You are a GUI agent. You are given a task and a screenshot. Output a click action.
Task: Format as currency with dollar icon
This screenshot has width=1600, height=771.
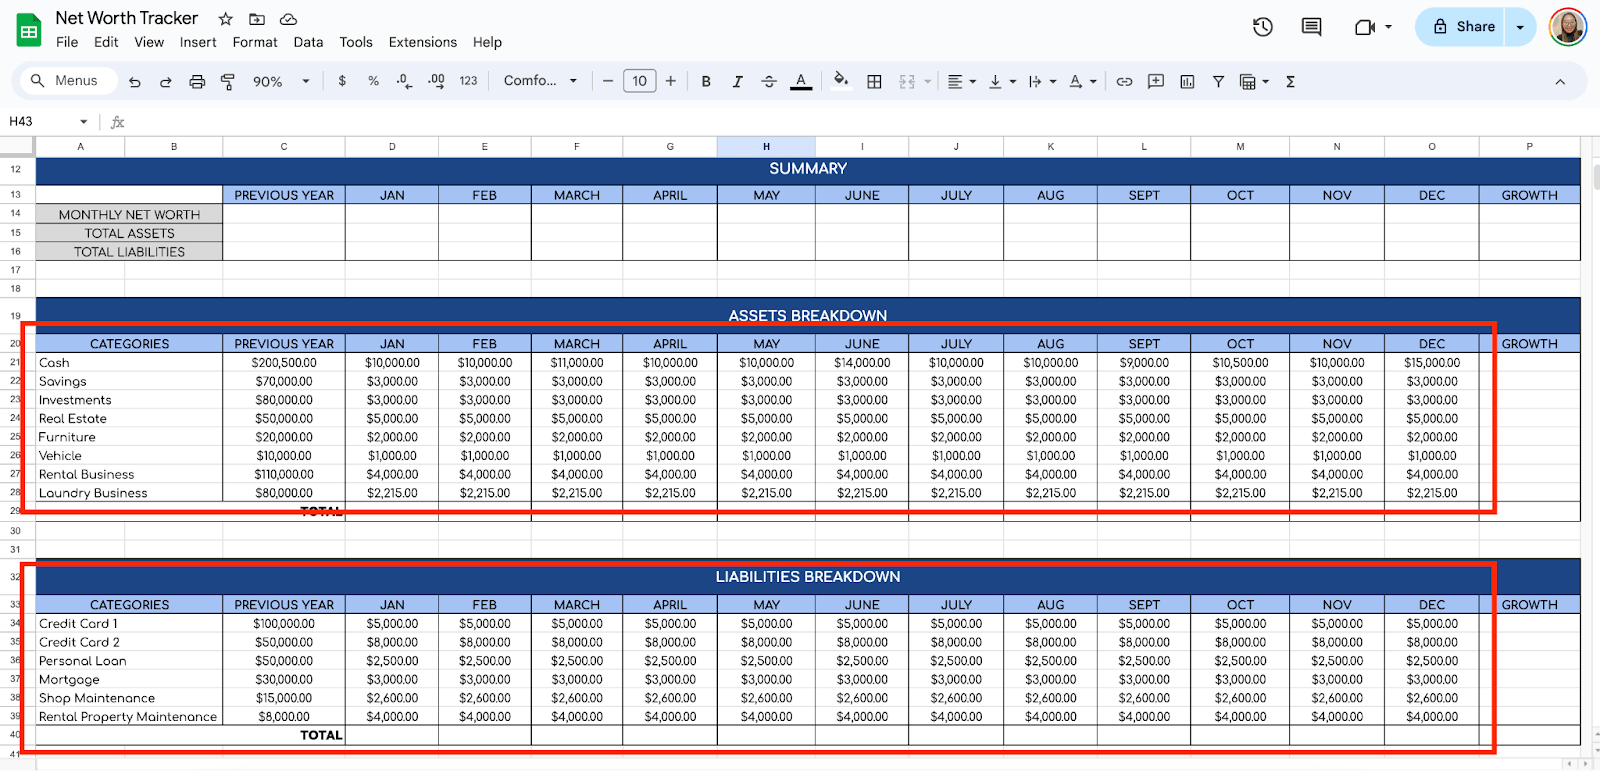pyautogui.click(x=342, y=81)
